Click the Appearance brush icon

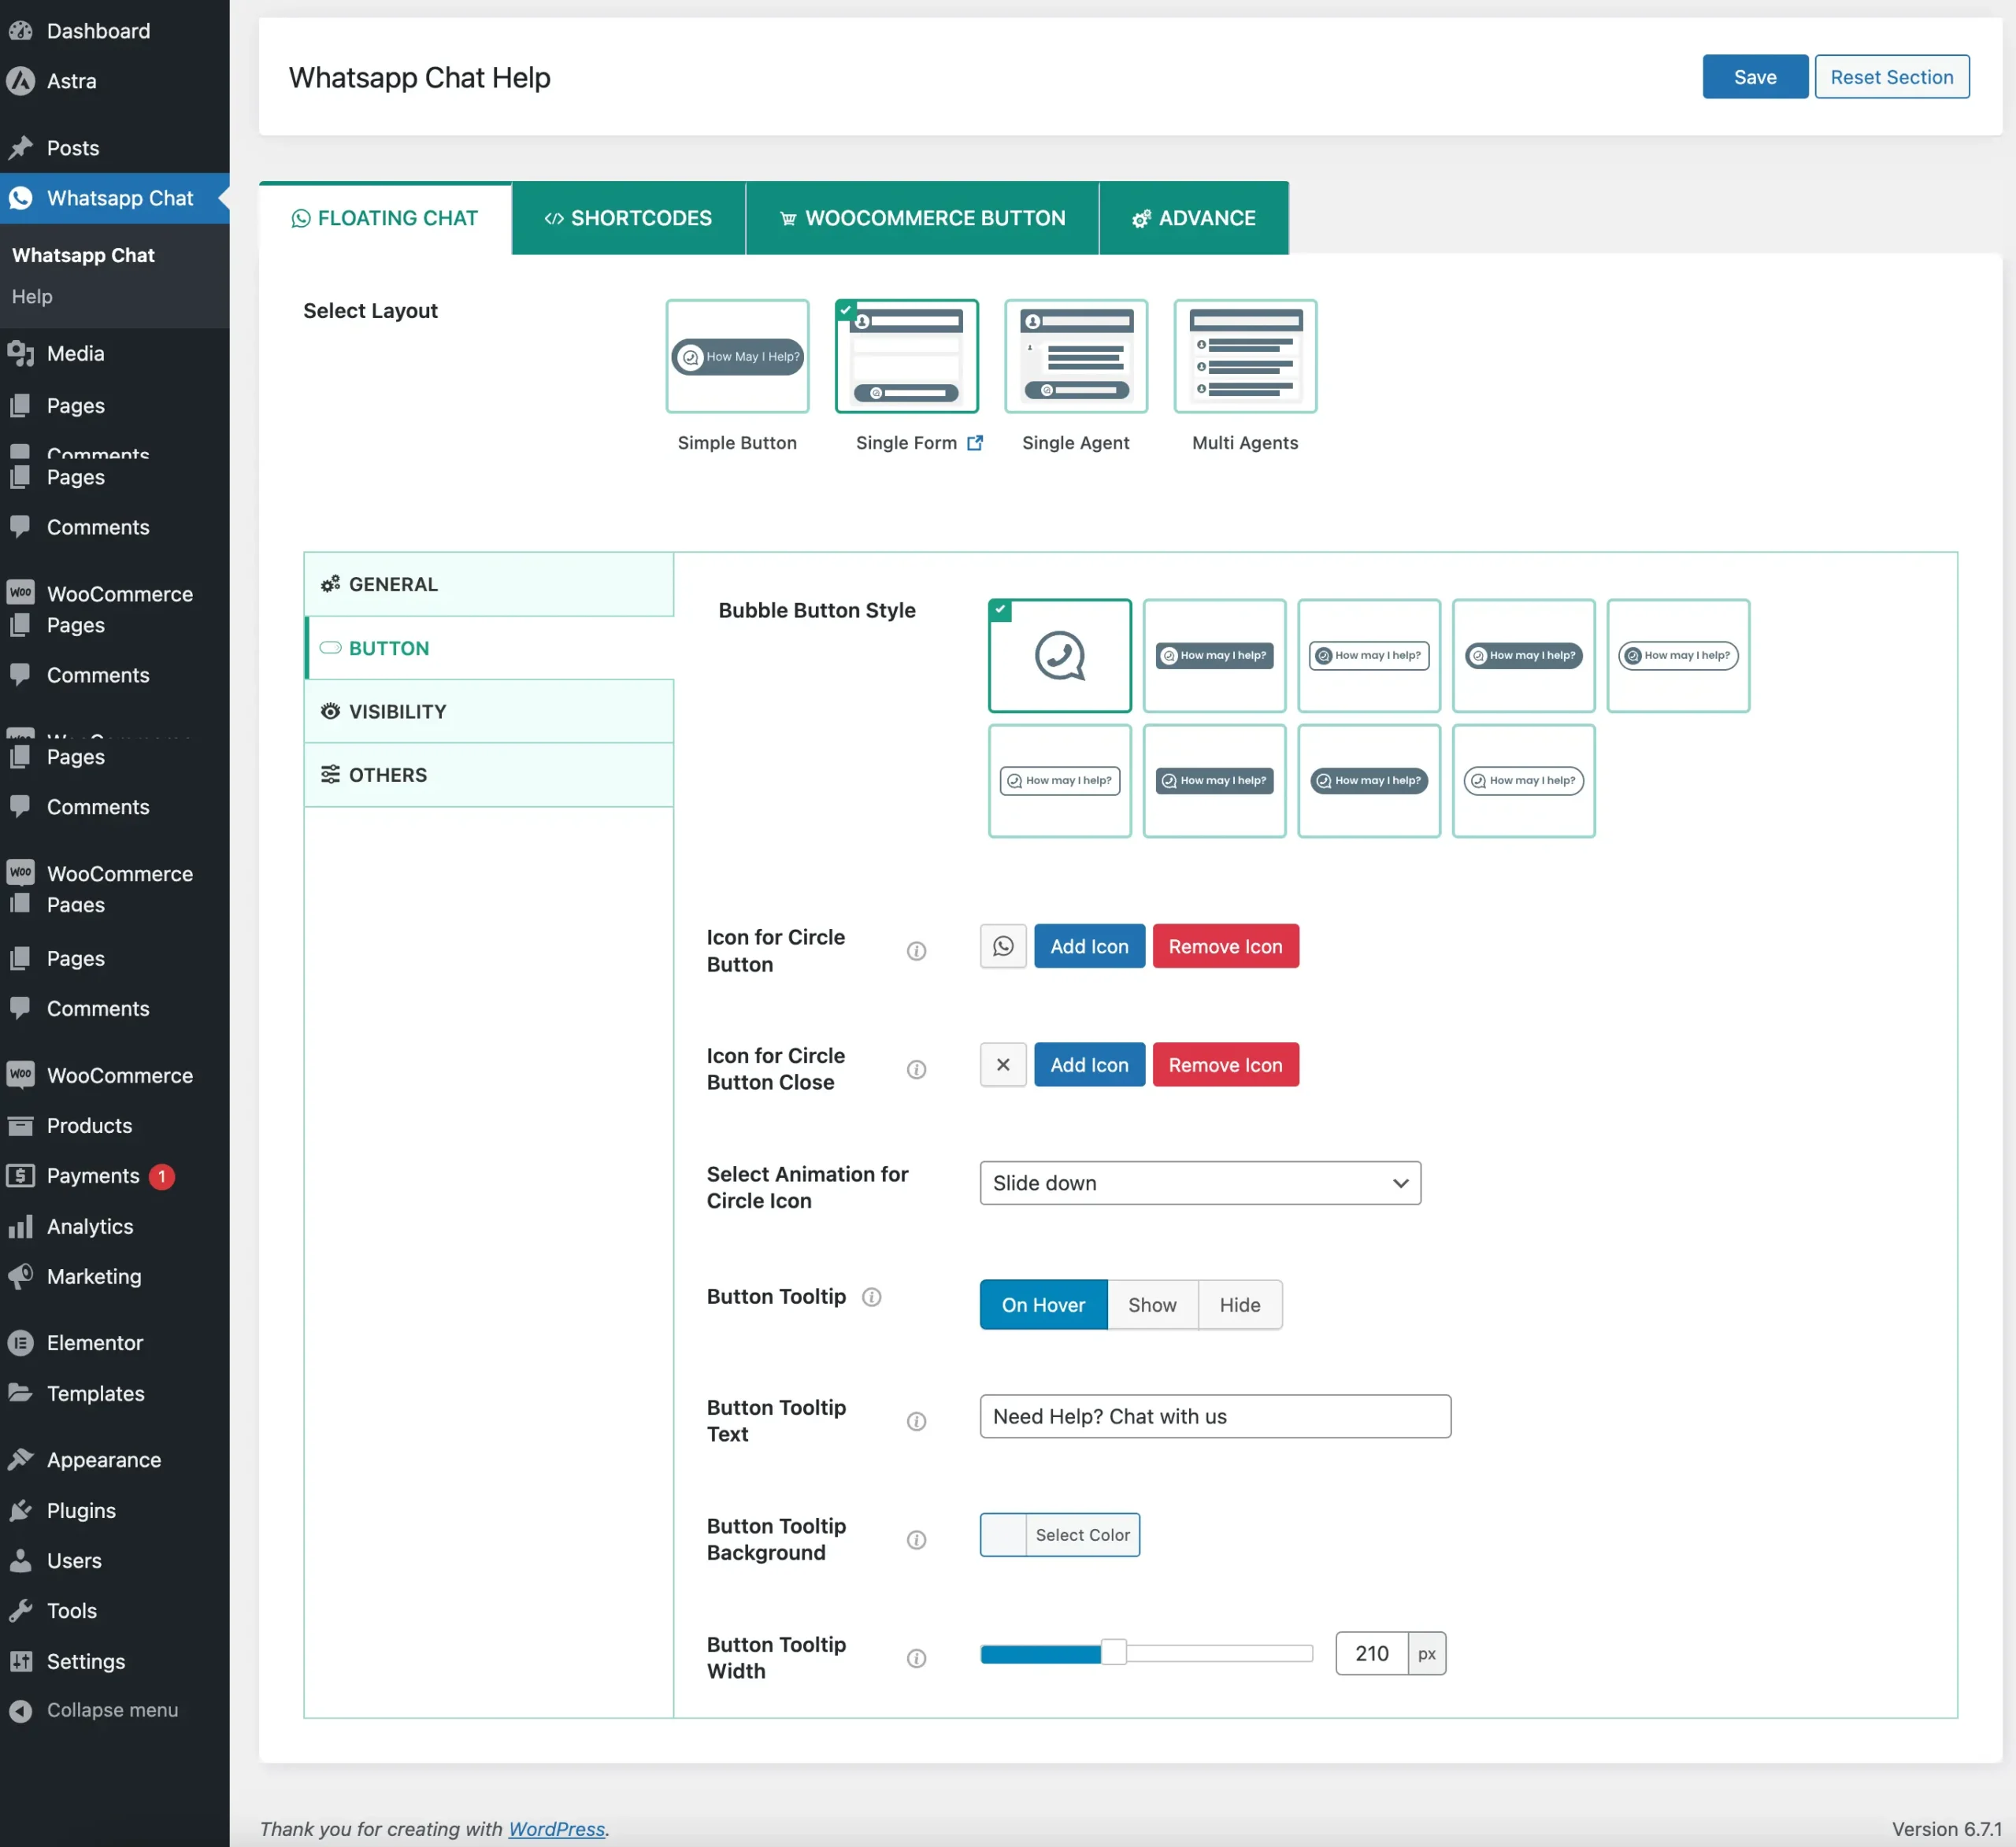pyautogui.click(x=20, y=1459)
